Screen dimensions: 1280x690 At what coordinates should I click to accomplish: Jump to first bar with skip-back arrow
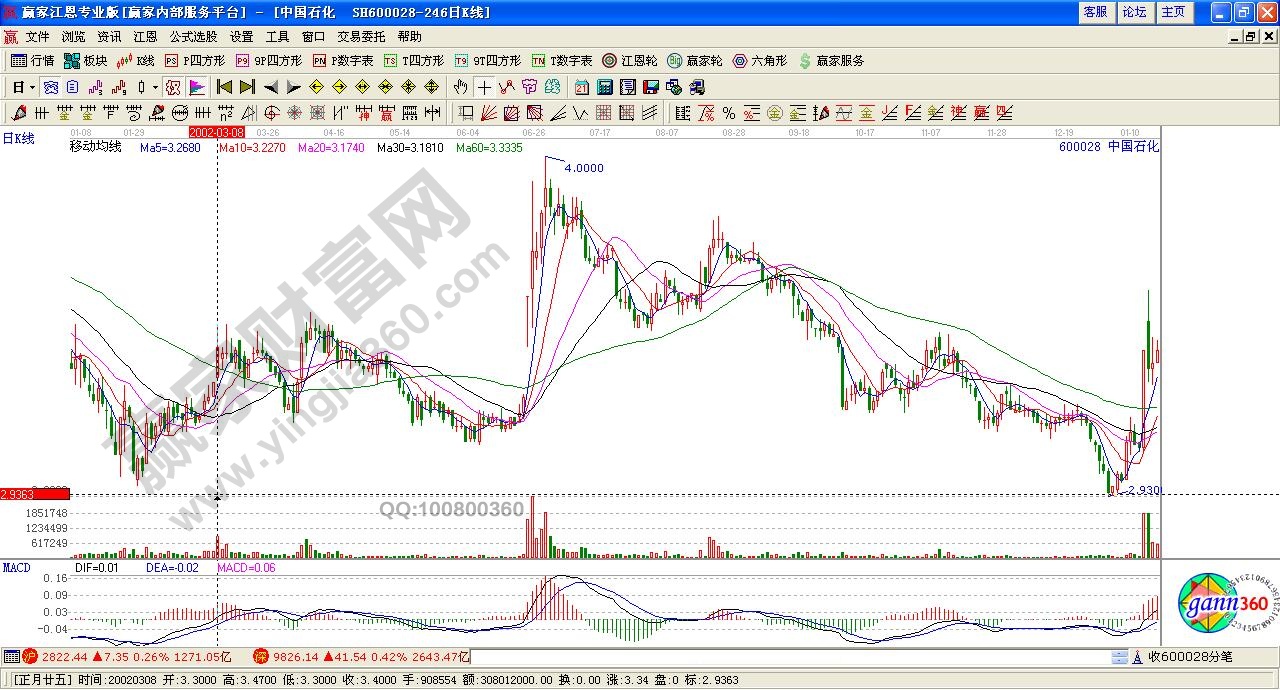coord(224,87)
